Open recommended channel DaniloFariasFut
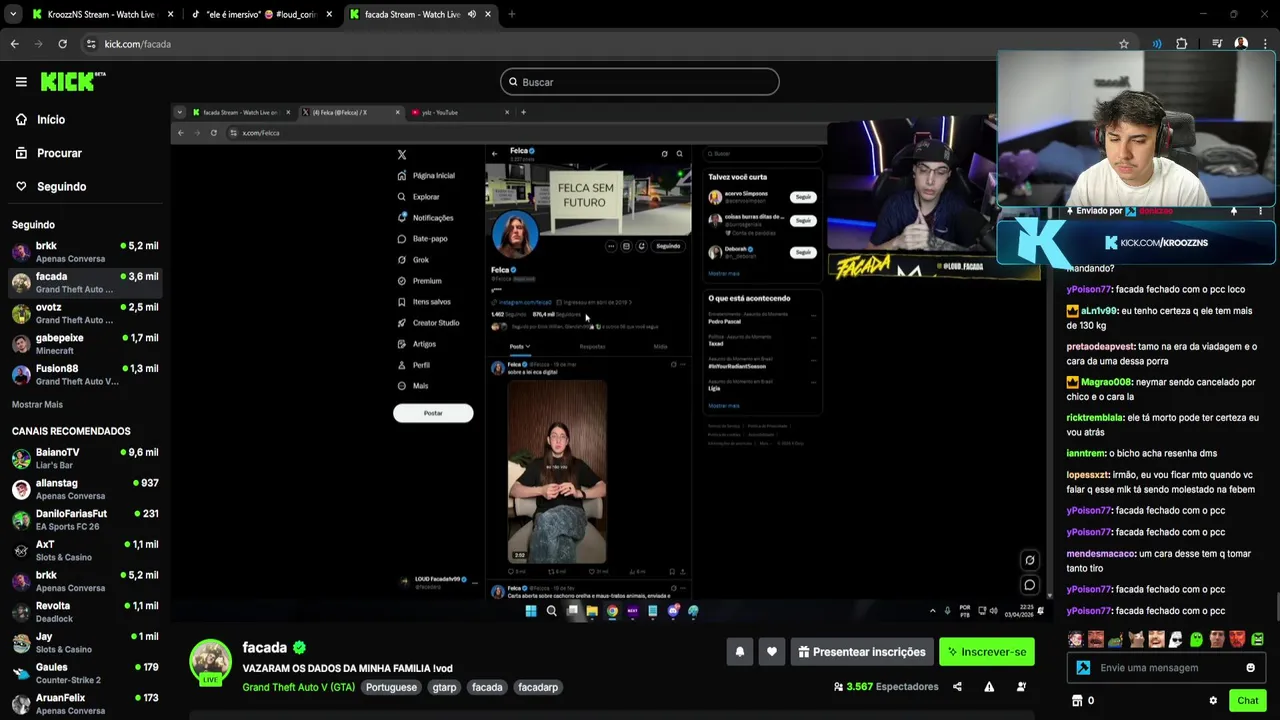Image resolution: width=1280 pixels, height=720 pixels. [x=85, y=520]
